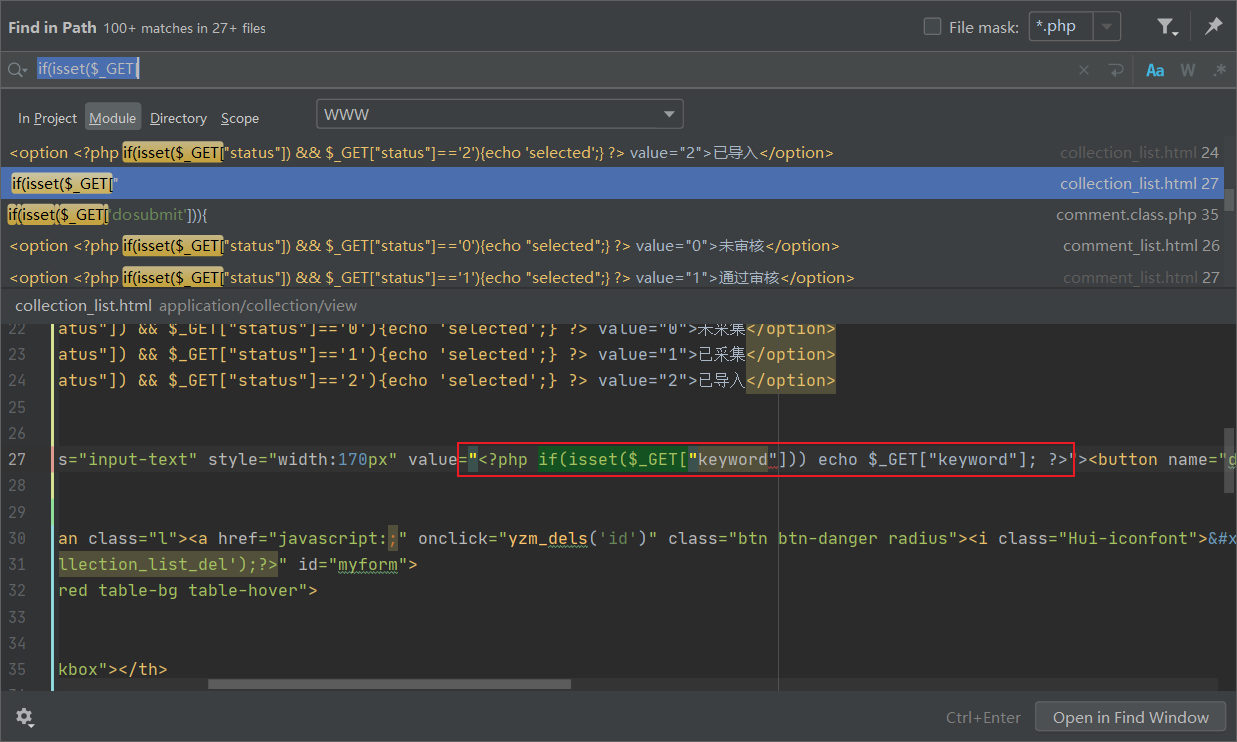The image size is (1237, 742).
Task: Open settings gear icon at bottom left
Action: click(24, 717)
